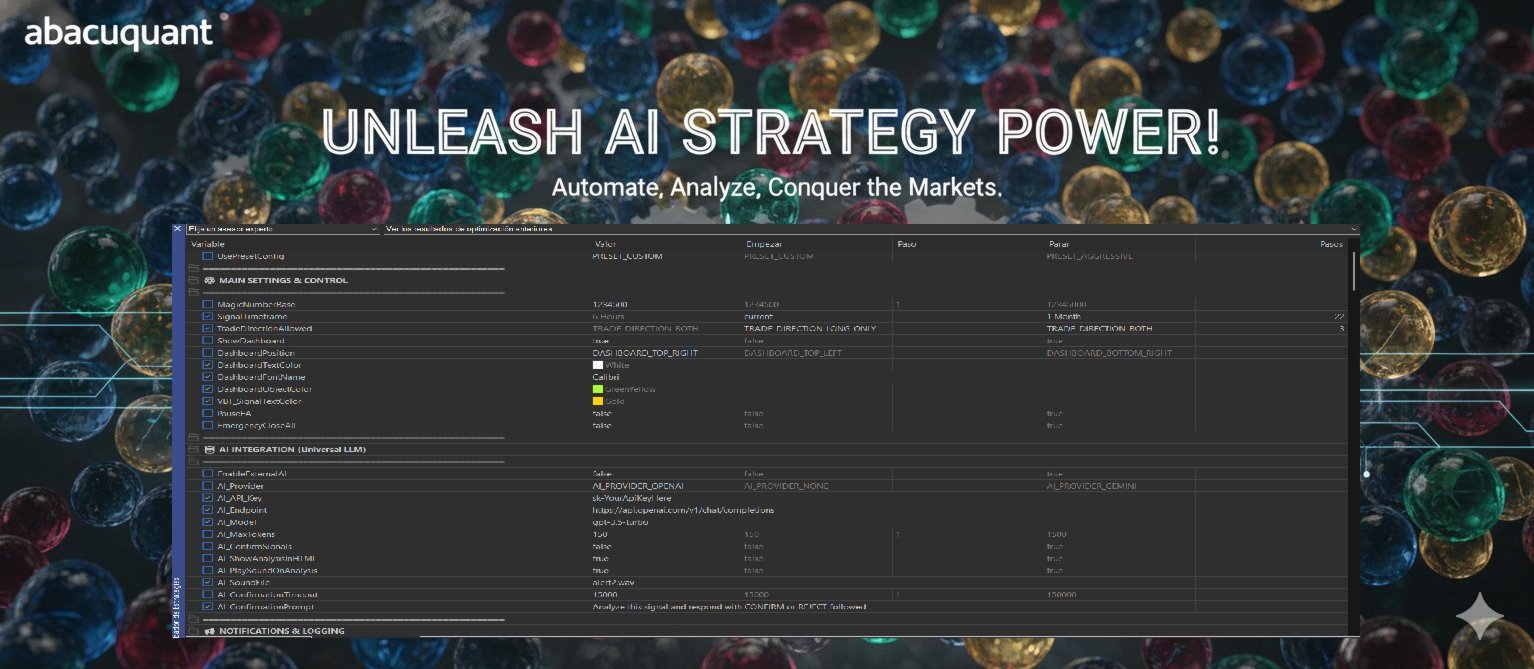Viewport: 1534px width, 669px height.
Task: Open the expert selector dropdown
Action: click(x=283, y=229)
